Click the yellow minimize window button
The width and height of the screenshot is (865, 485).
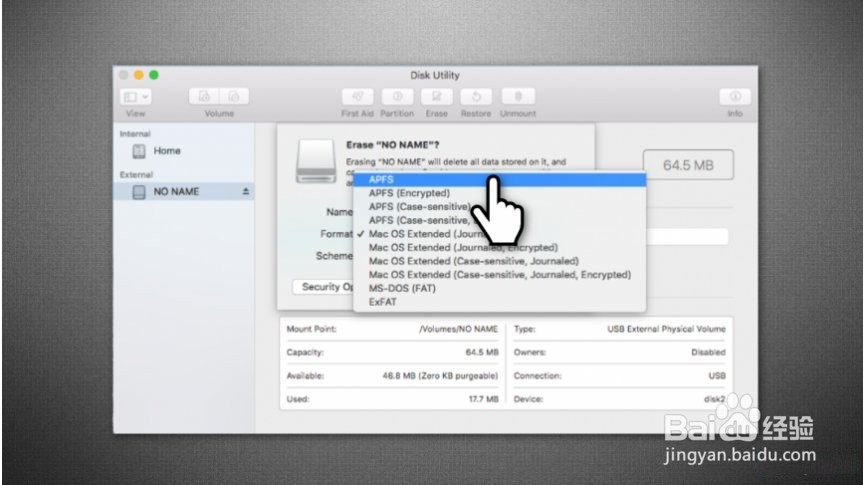(138, 75)
